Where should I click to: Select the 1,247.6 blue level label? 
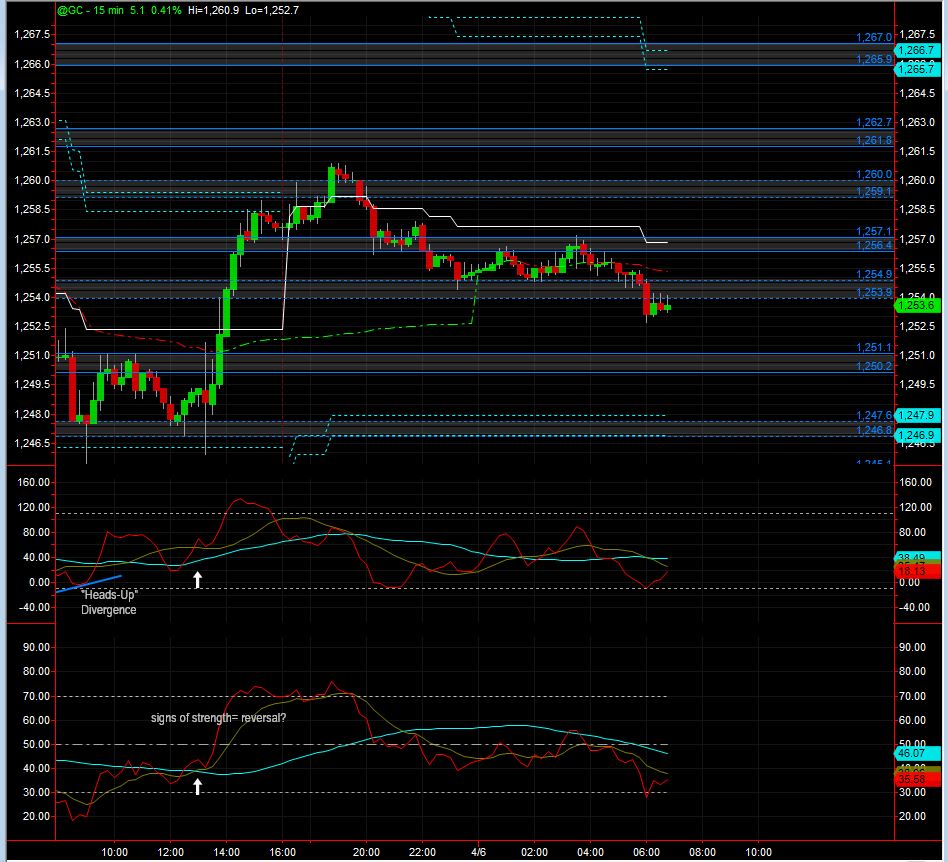pyautogui.click(x=874, y=415)
